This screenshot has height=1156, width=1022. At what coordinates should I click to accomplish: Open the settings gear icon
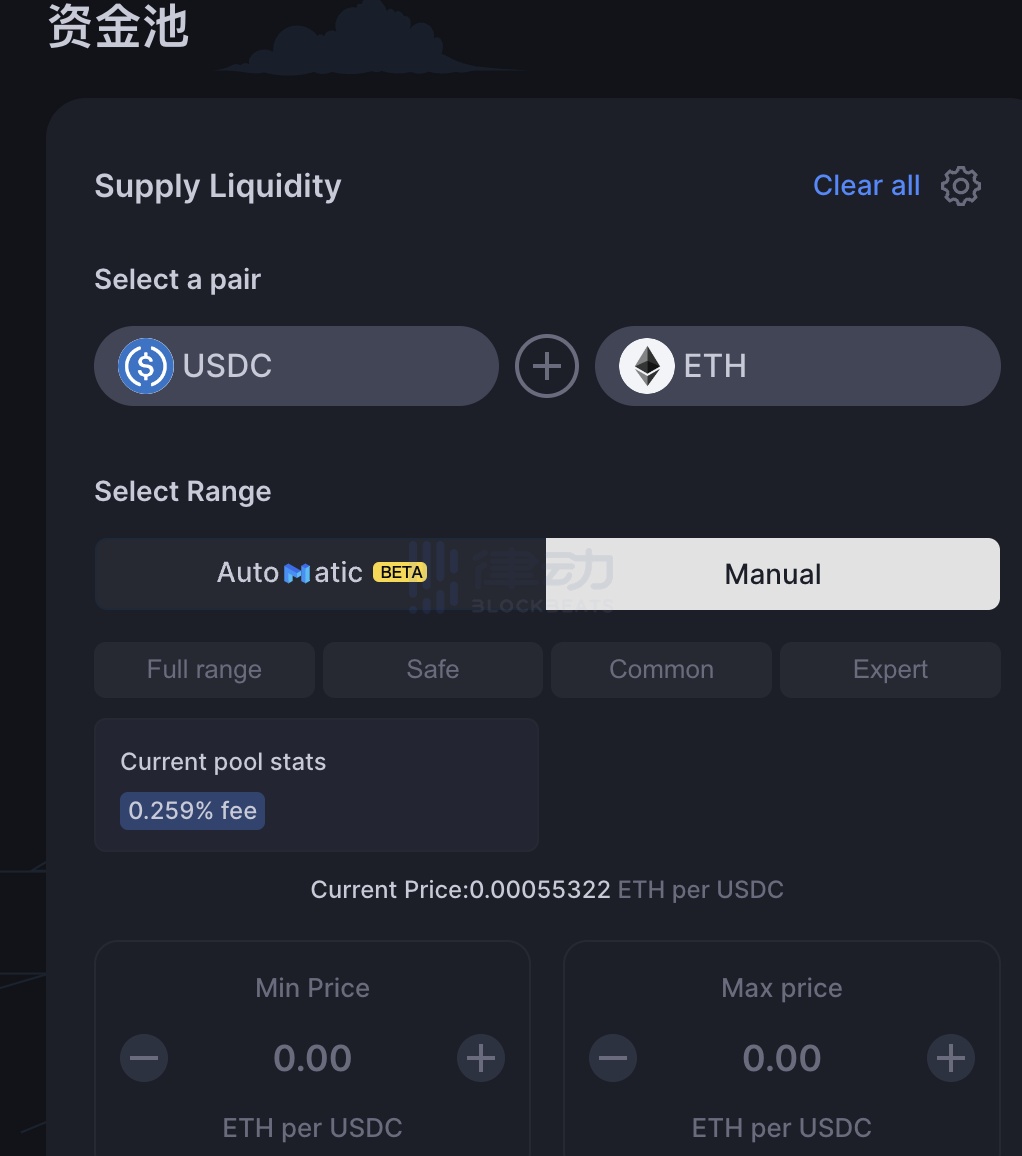[x=960, y=186]
